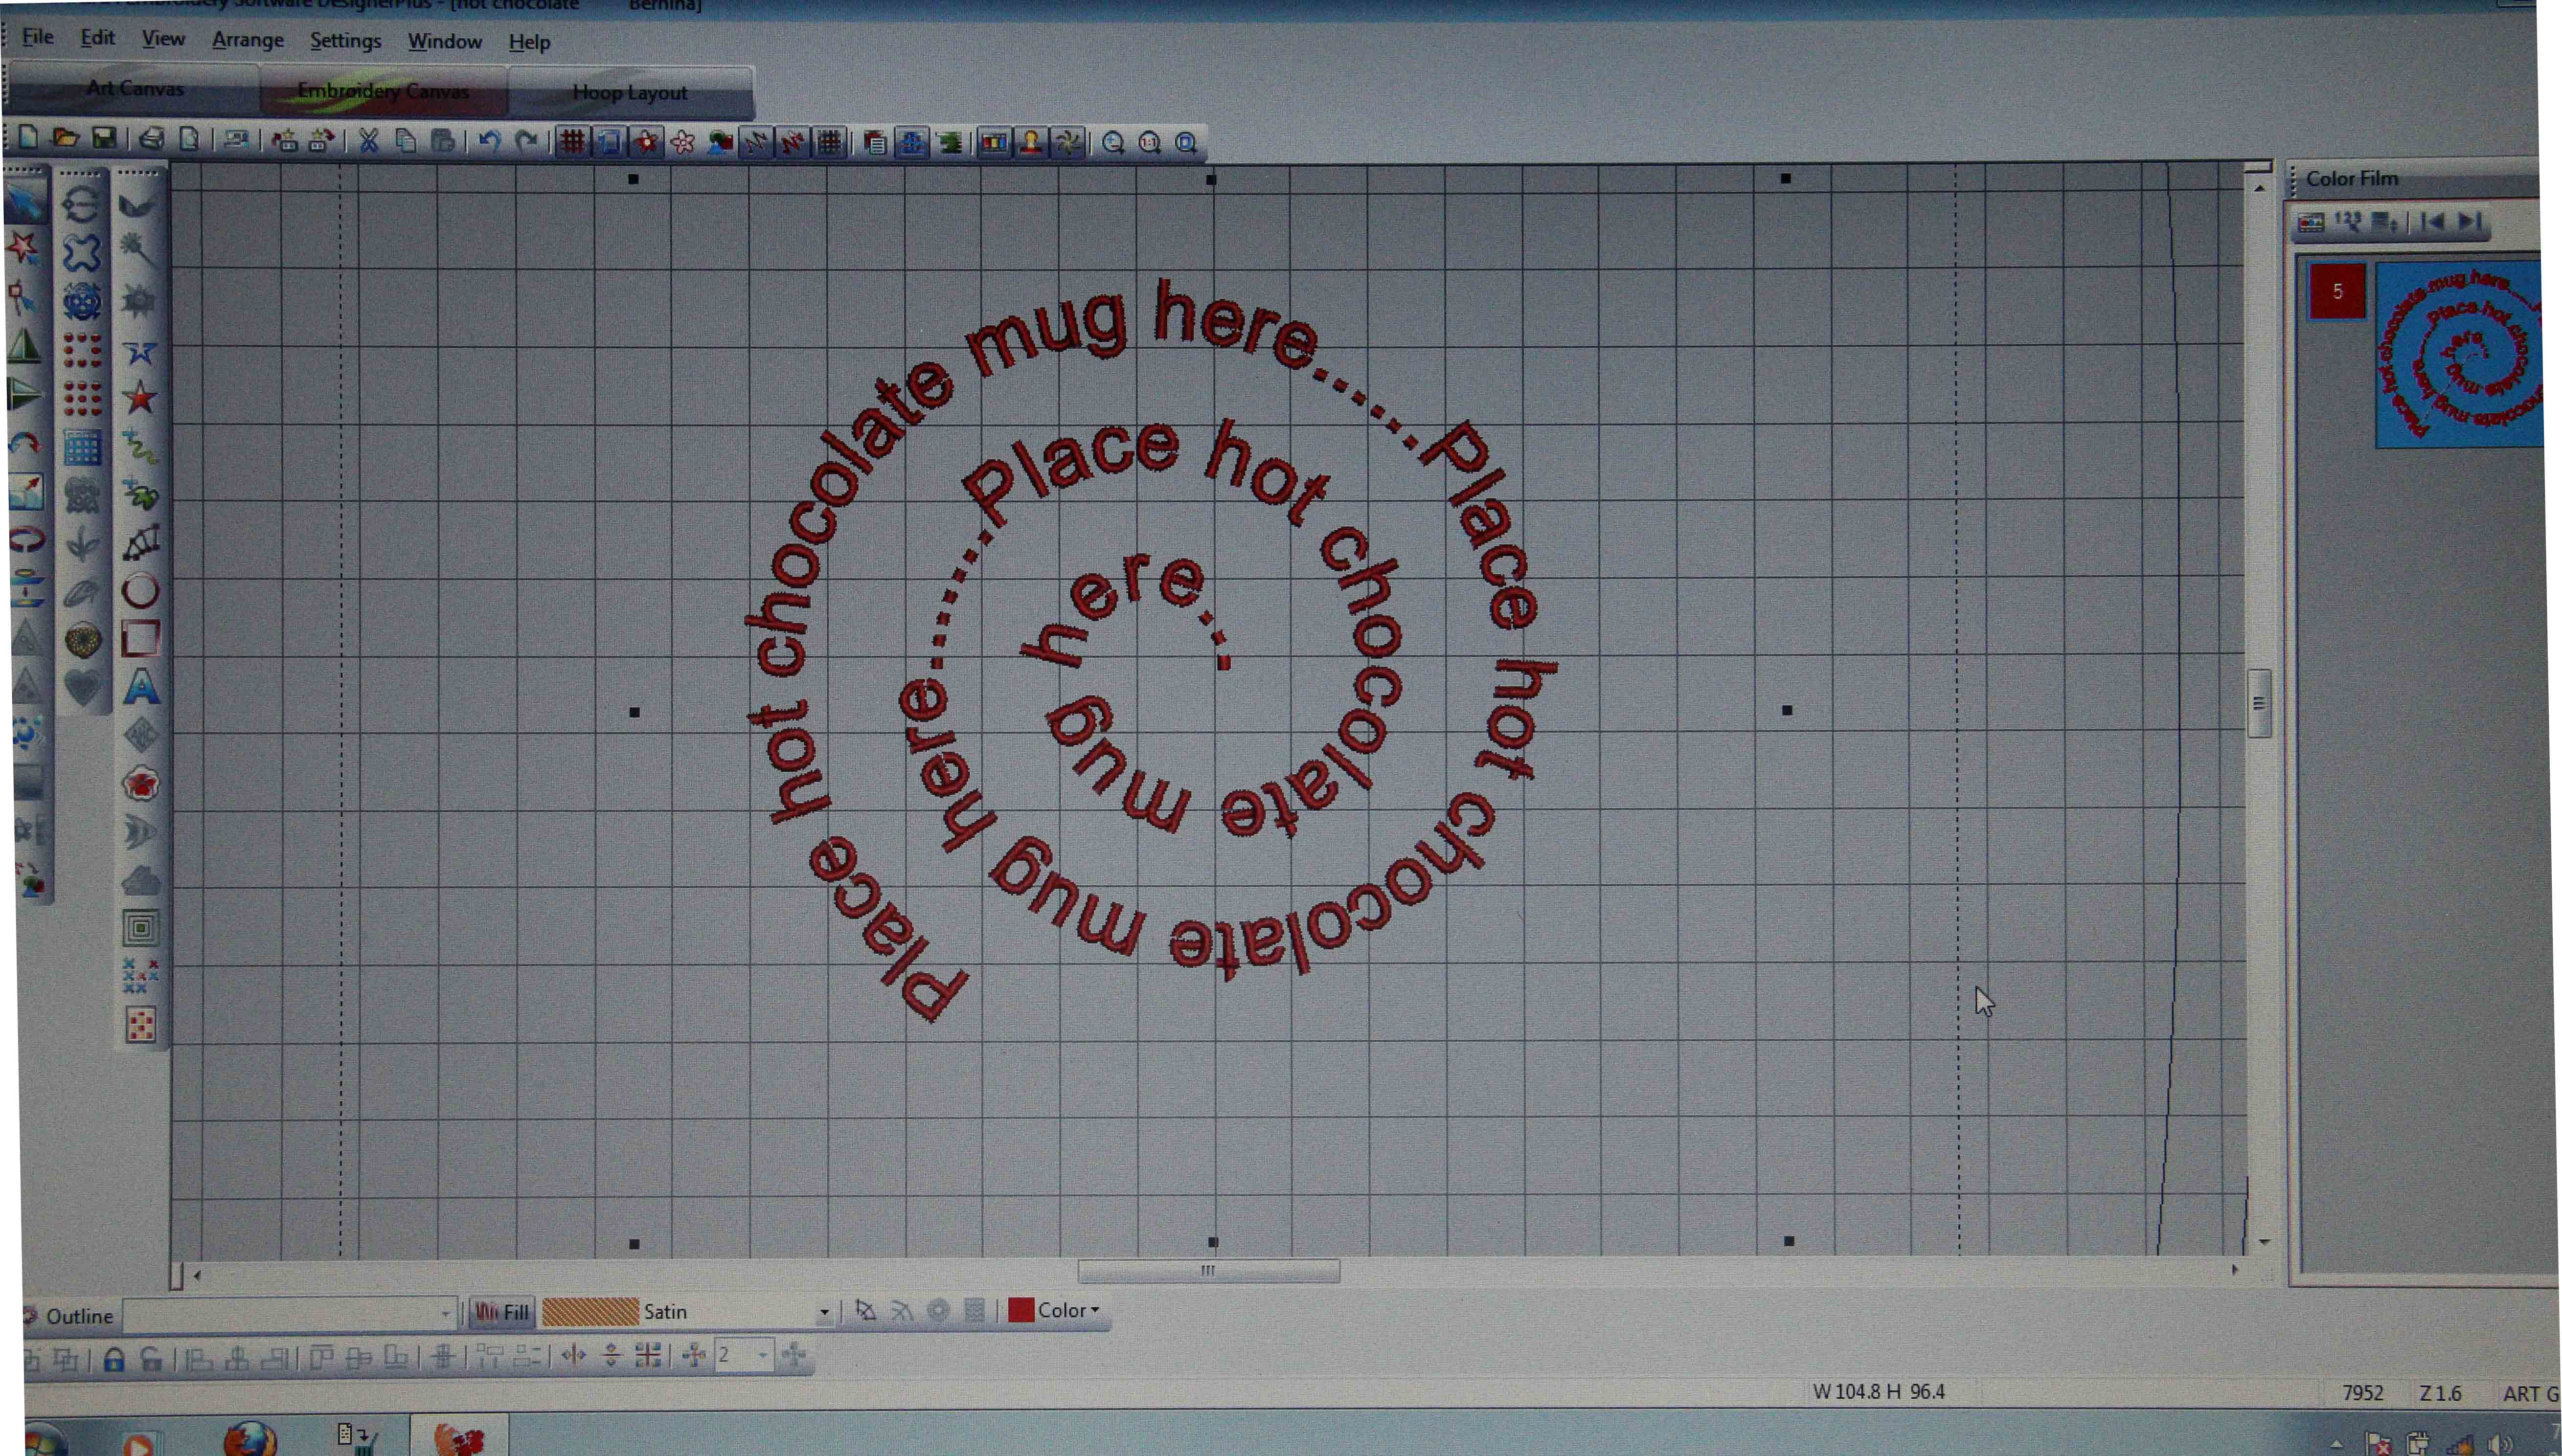
Task: Click the Lock padlock icon
Action: tap(114, 1359)
